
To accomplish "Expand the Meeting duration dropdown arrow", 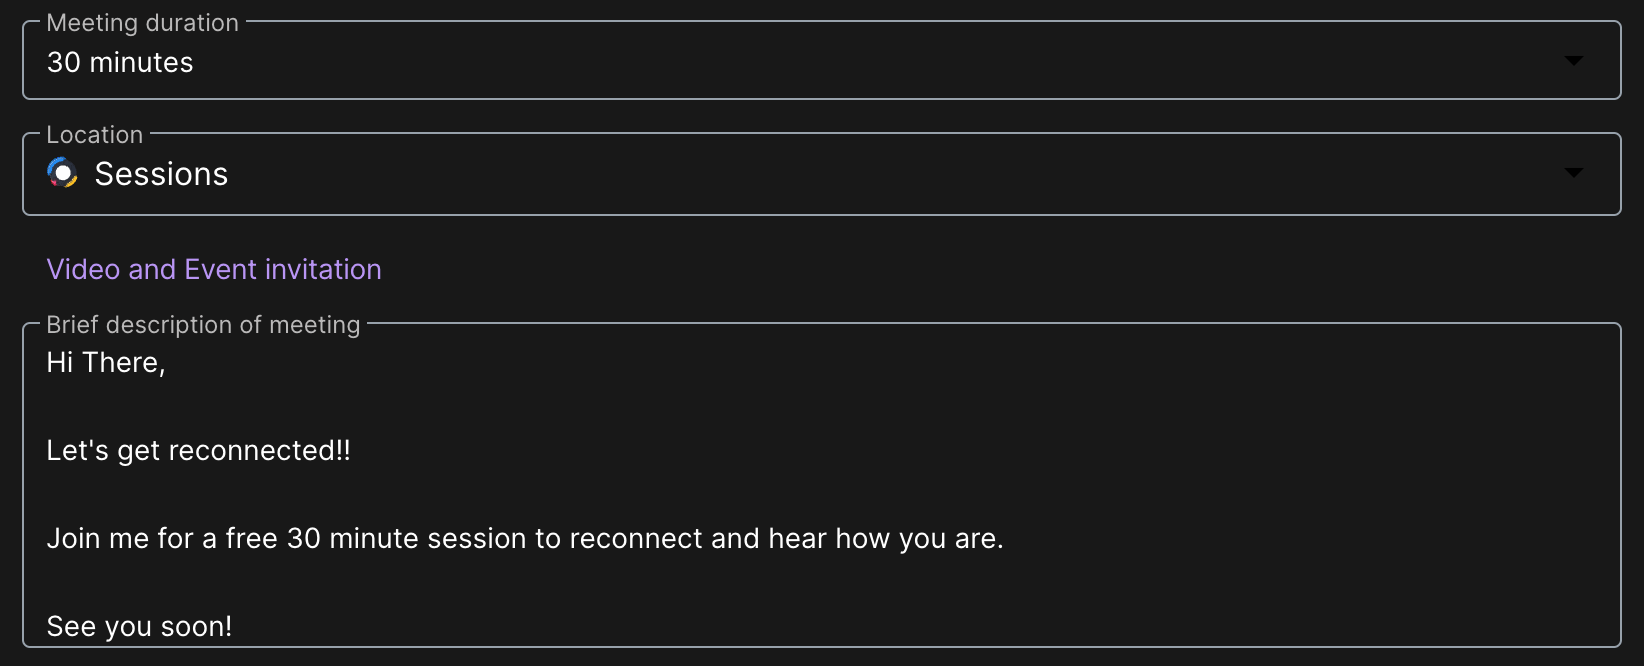I will [1573, 61].
